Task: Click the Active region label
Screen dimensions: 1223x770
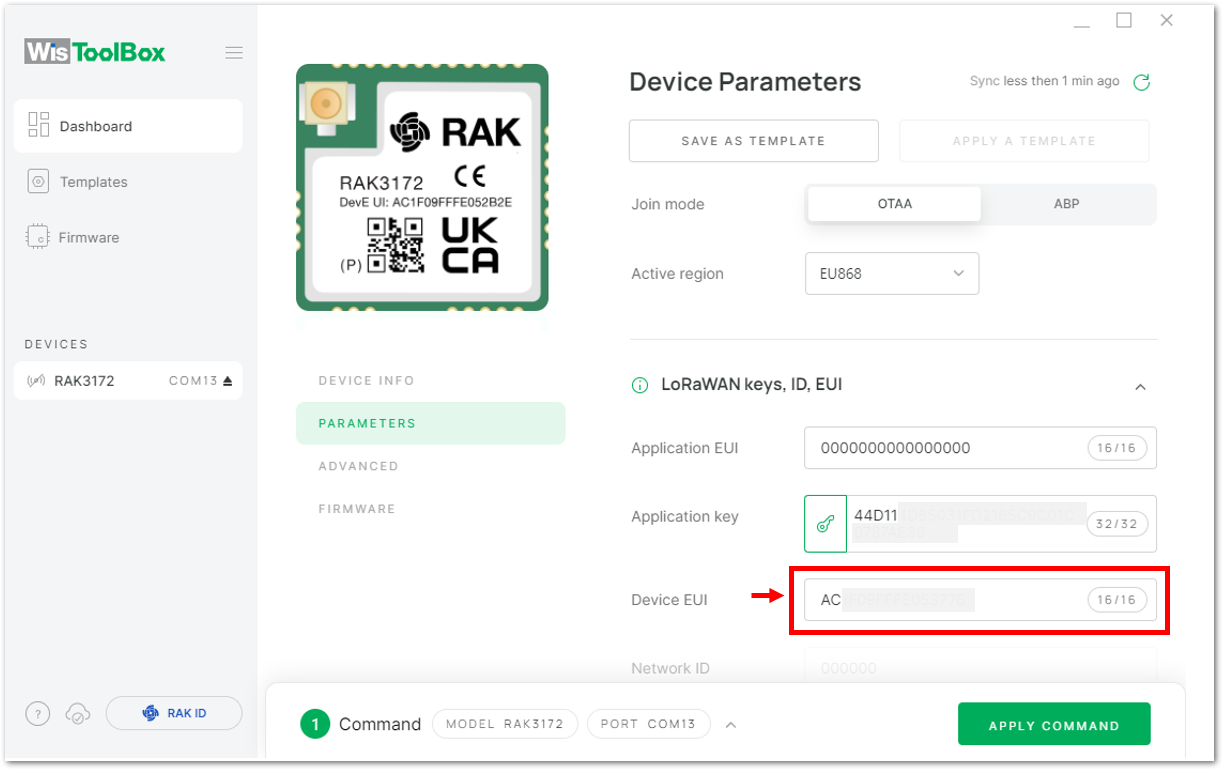Action: (677, 274)
